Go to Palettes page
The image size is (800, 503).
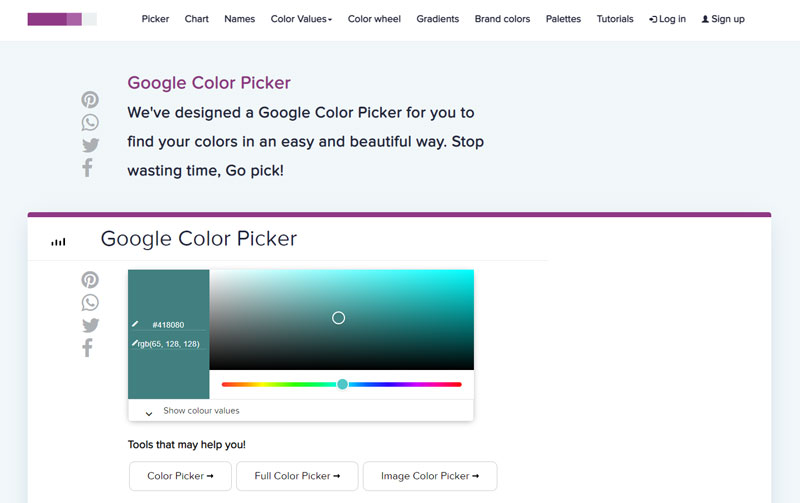(563, 19)
